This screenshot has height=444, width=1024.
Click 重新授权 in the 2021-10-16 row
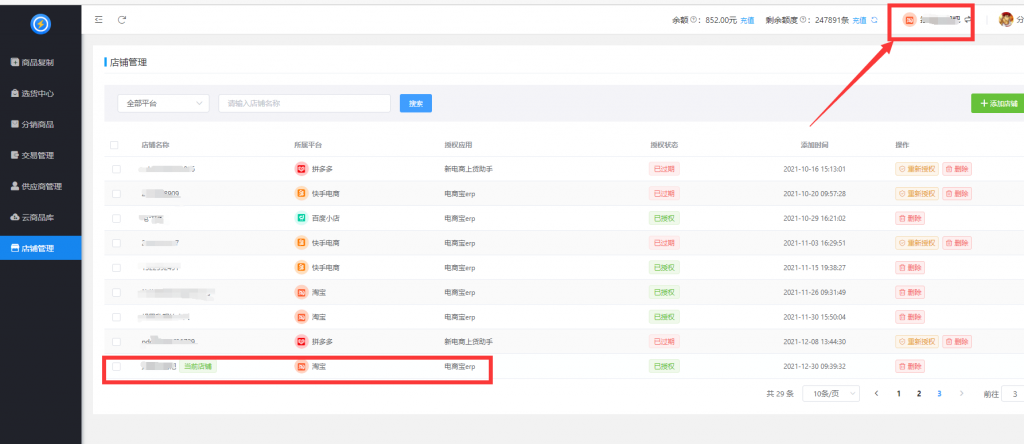pos(917,169)
